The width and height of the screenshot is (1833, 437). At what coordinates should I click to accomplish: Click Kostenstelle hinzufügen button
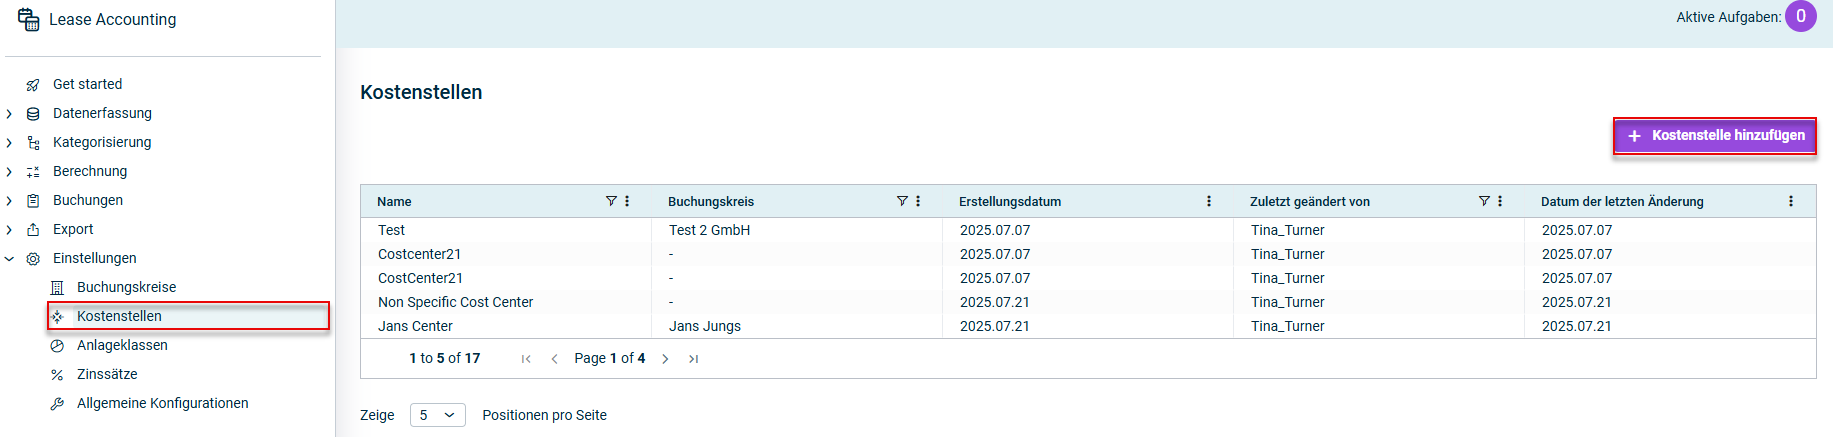[x=1714, y=135]
